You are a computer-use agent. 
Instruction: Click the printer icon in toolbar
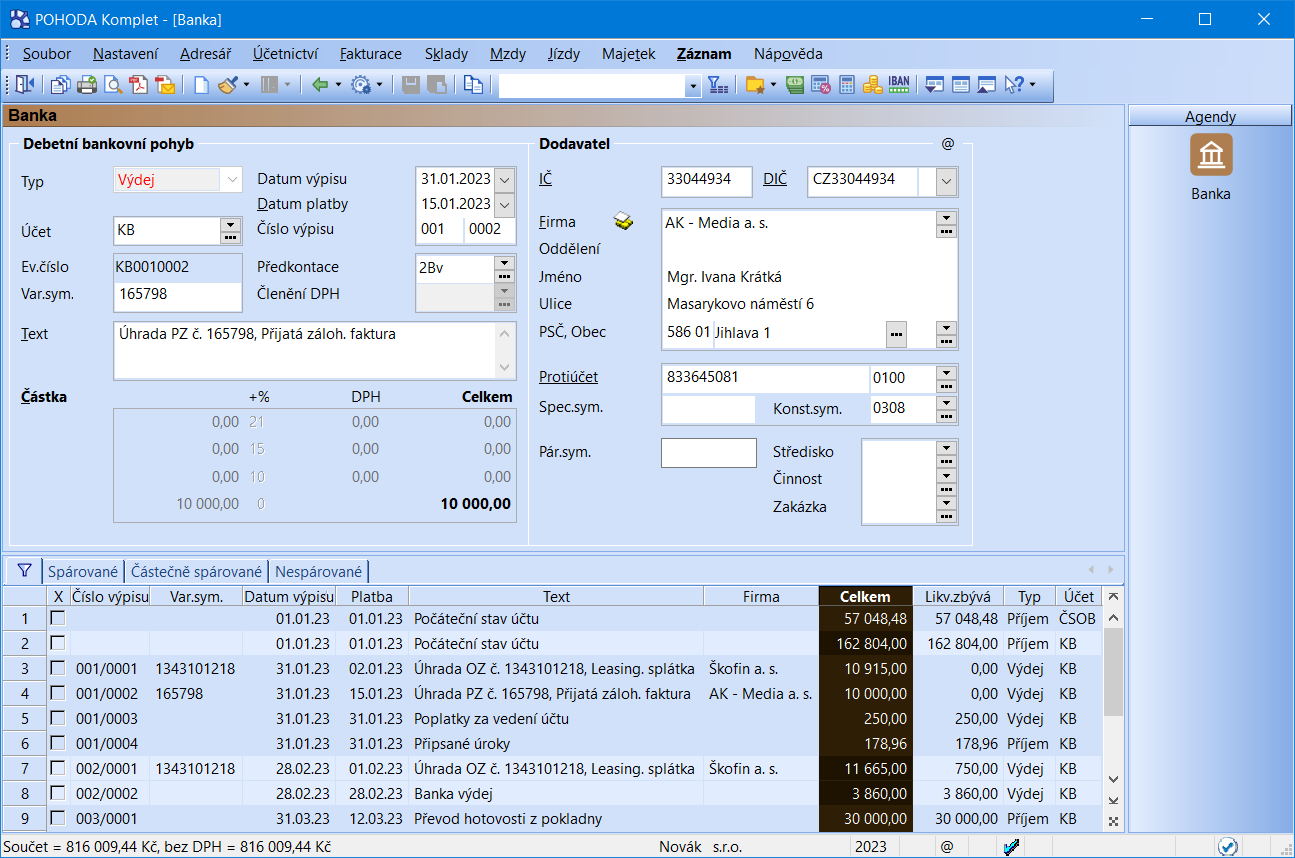click(x=87, y=85)
